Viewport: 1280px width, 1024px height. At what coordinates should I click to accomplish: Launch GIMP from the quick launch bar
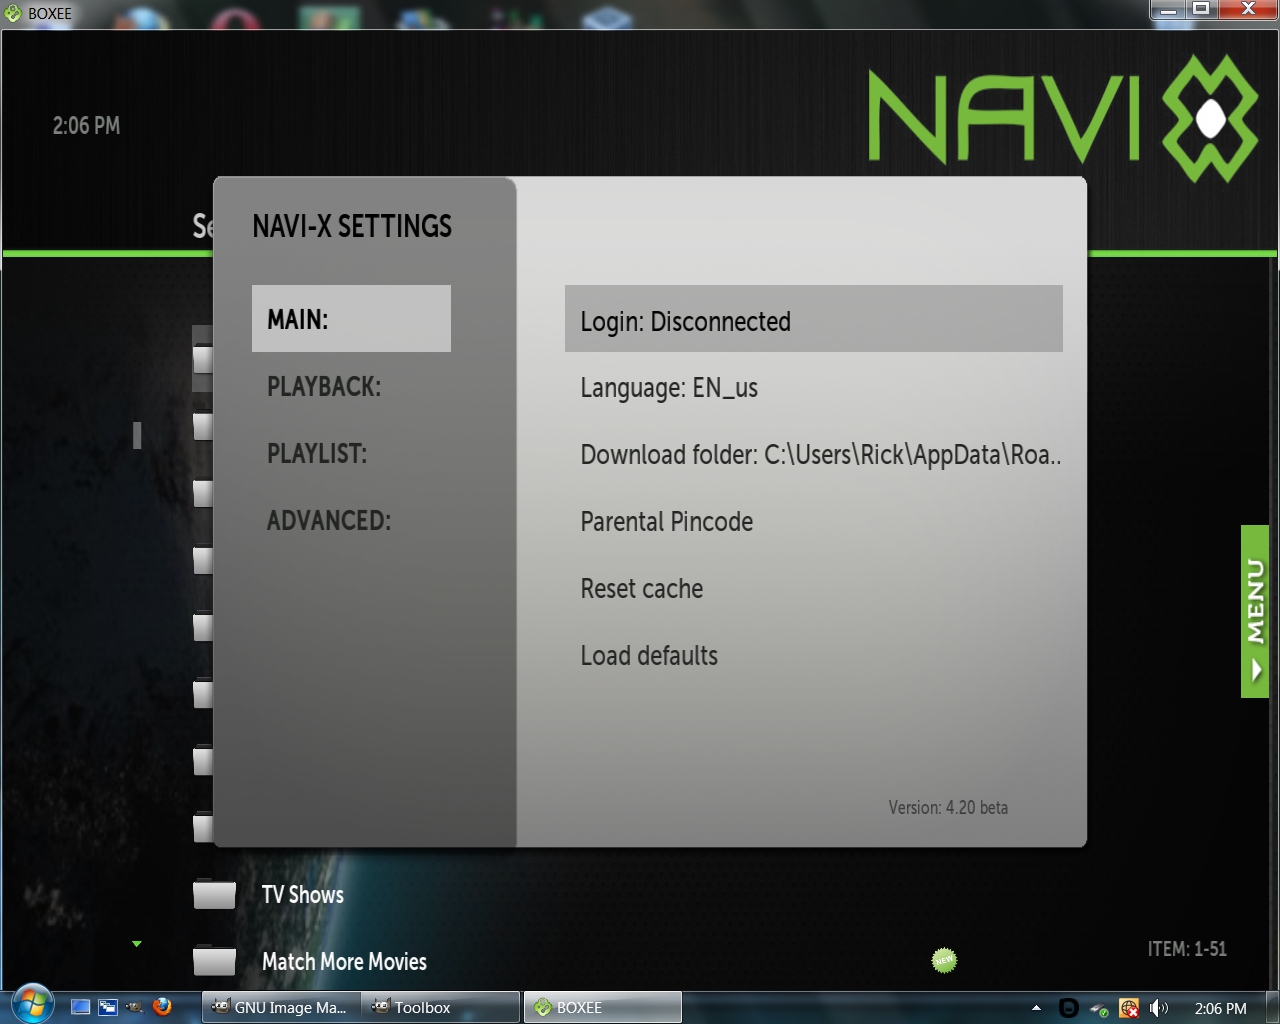[134, 1007]
